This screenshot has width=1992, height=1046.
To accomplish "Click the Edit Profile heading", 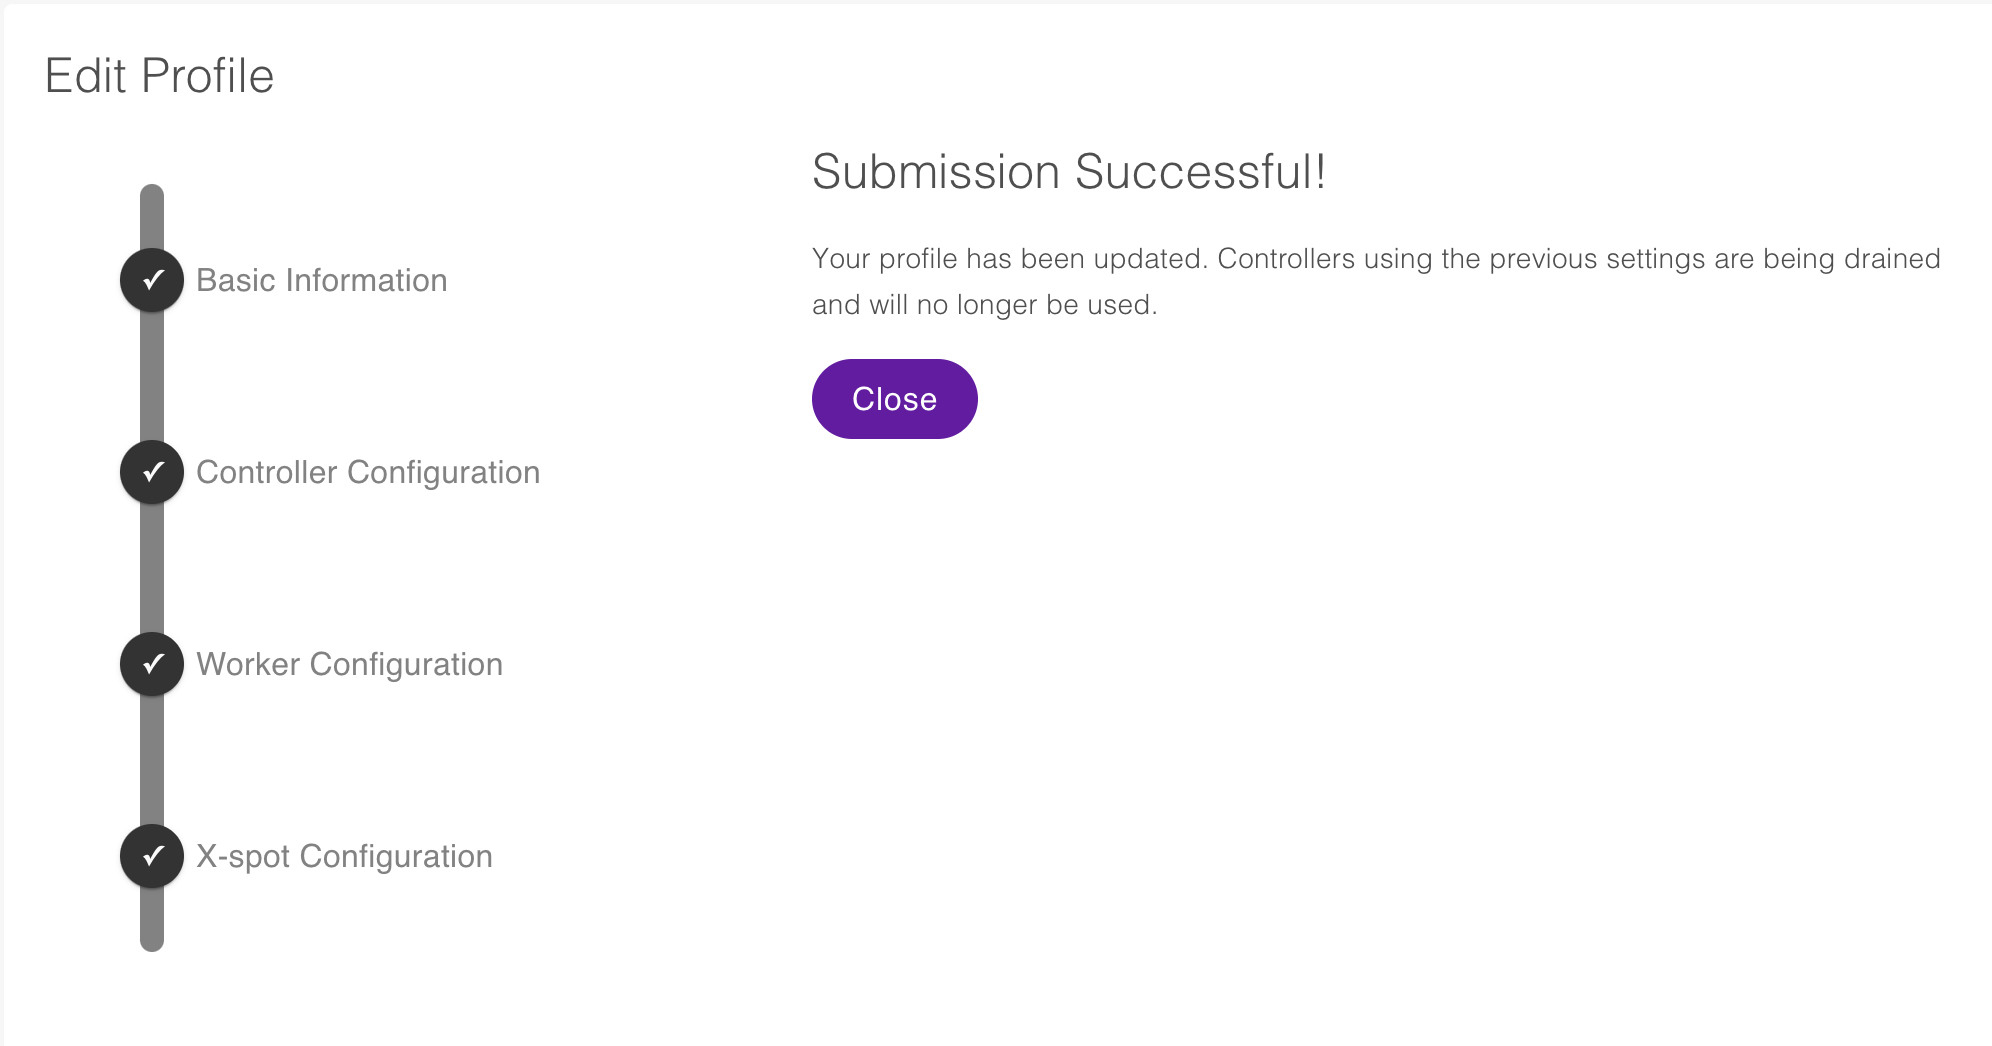I will 161,75.
